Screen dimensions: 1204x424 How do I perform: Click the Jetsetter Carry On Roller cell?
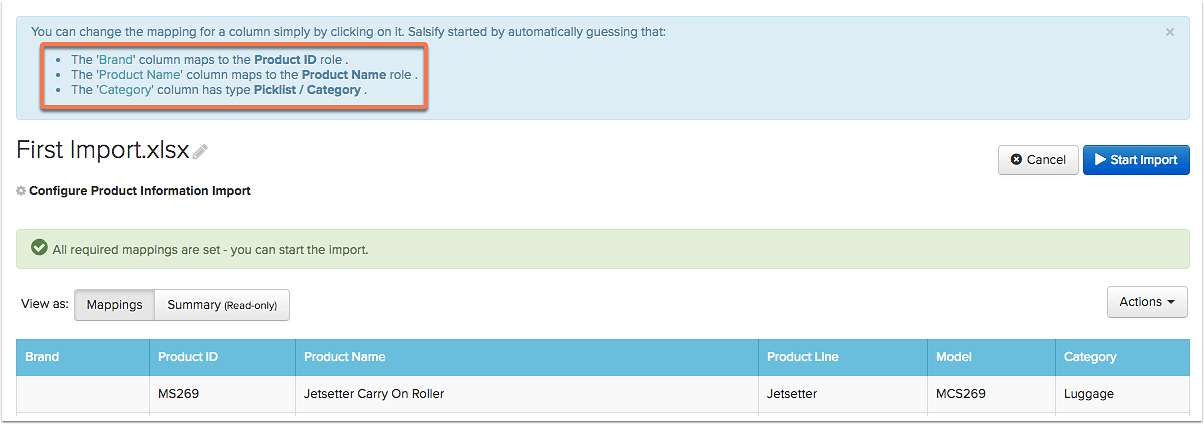point(527,394)
